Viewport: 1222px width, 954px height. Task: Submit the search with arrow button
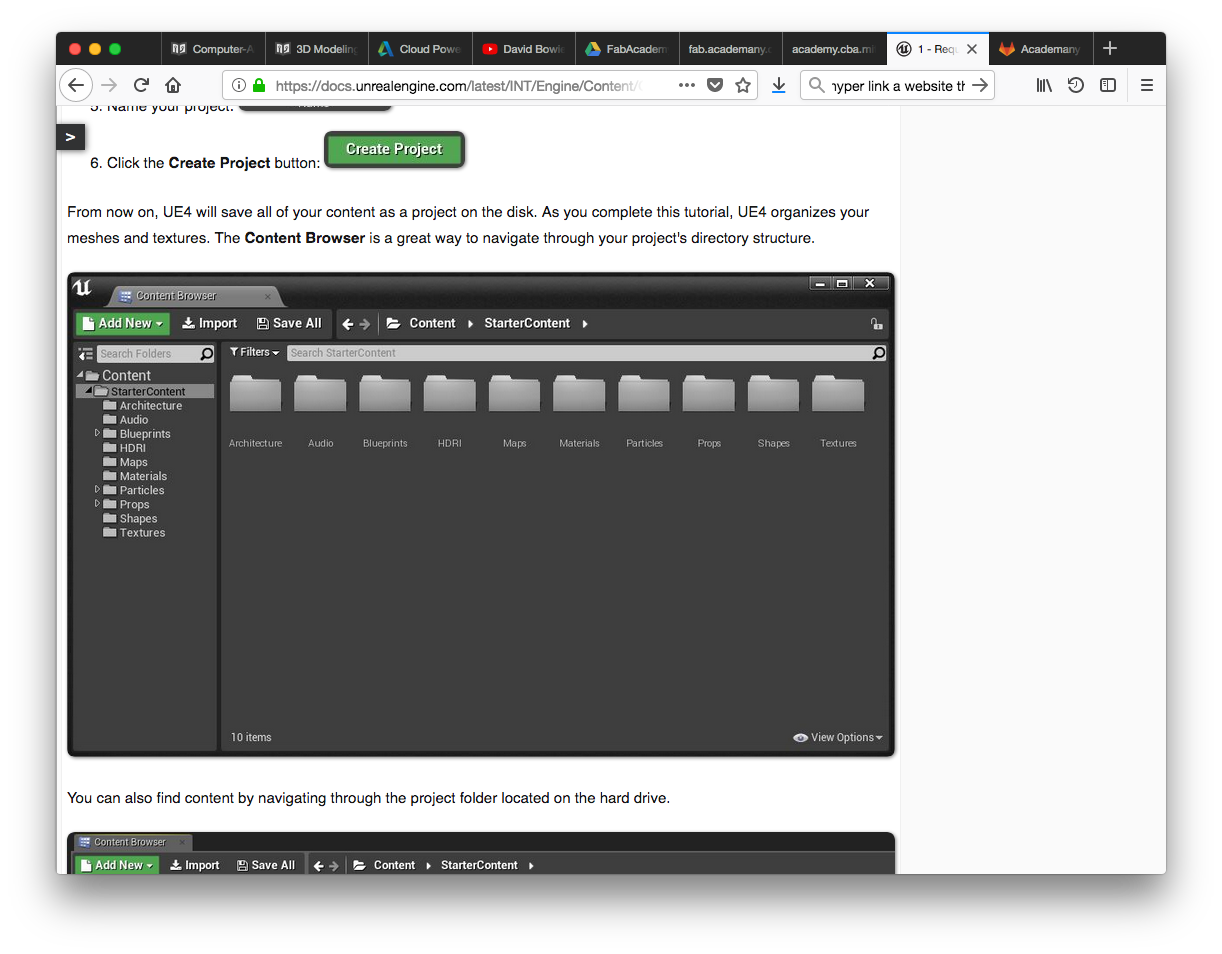click(980, 86)
